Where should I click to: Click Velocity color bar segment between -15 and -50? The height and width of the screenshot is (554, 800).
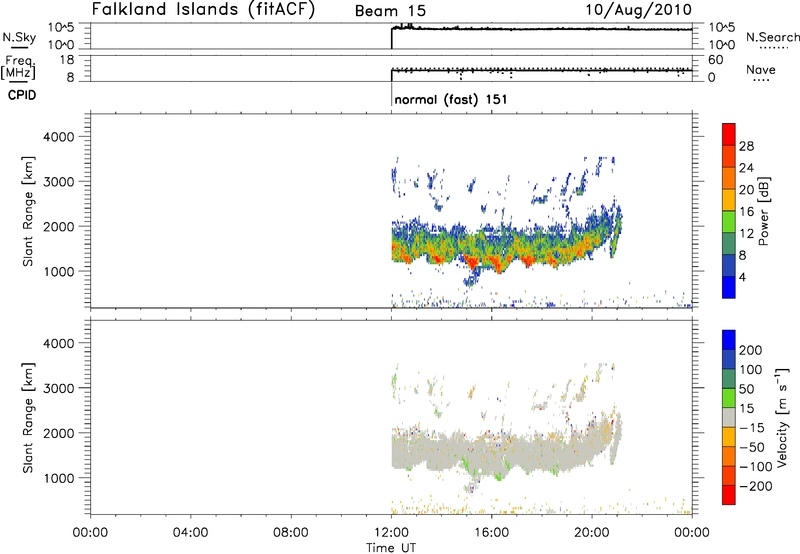point(729,437)
